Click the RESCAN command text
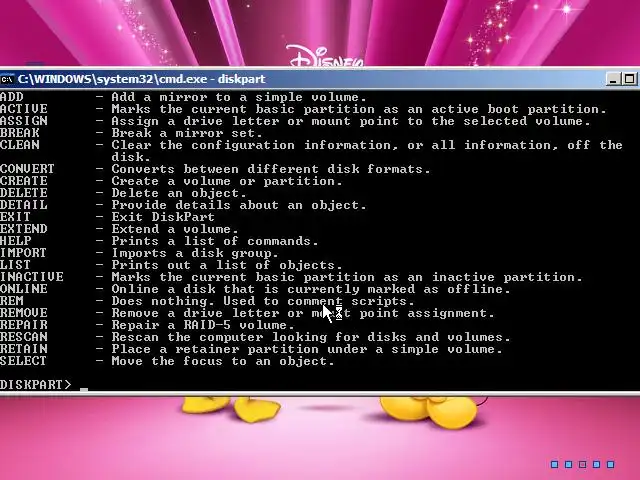The width and height of the screenshot is (640, 480). point(24,337)
